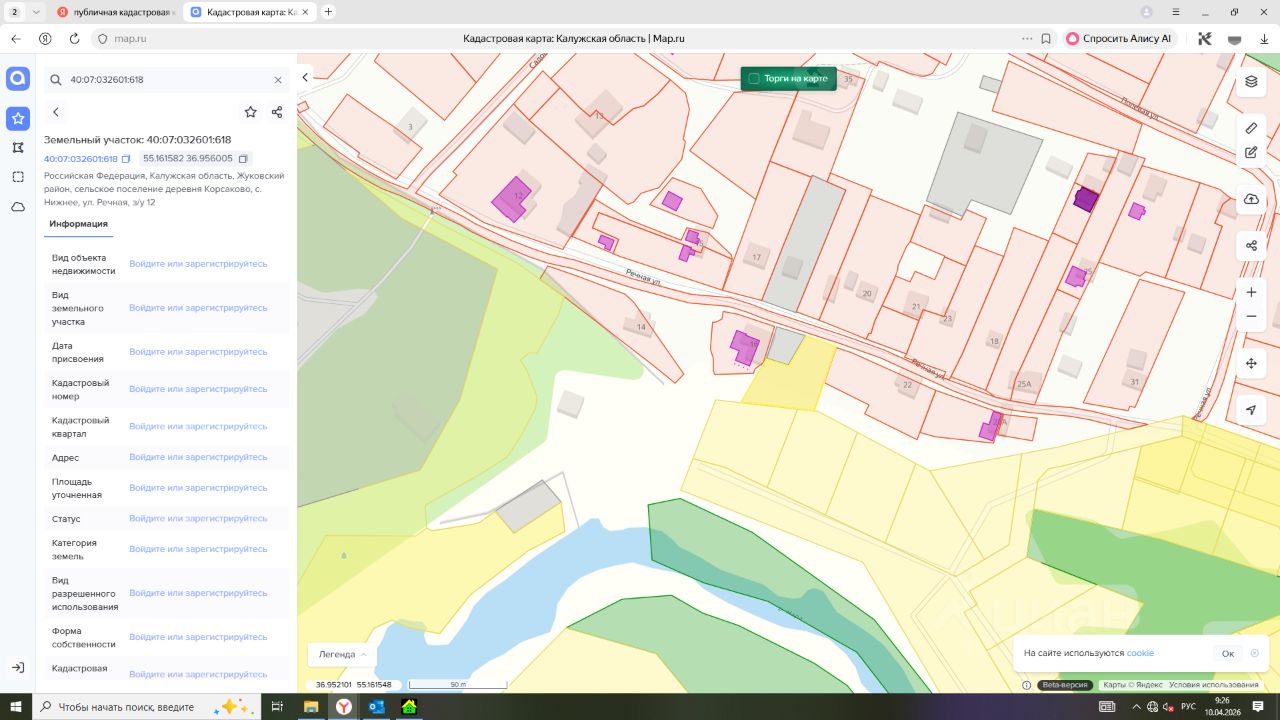Copy the coordinates 55.161582 36.956005
The height and width of the screenshot is (720, 1280).
(x=243, y=158)
